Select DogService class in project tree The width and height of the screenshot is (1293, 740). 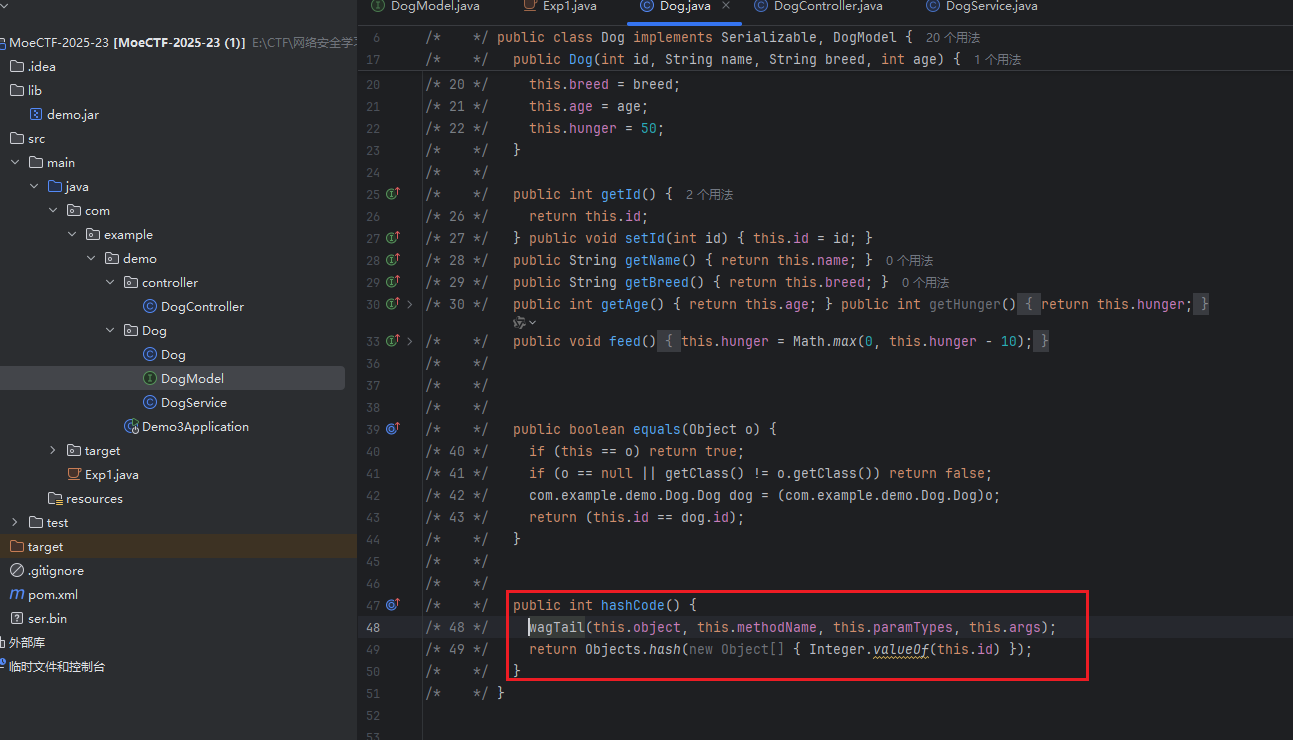point(193,403)
